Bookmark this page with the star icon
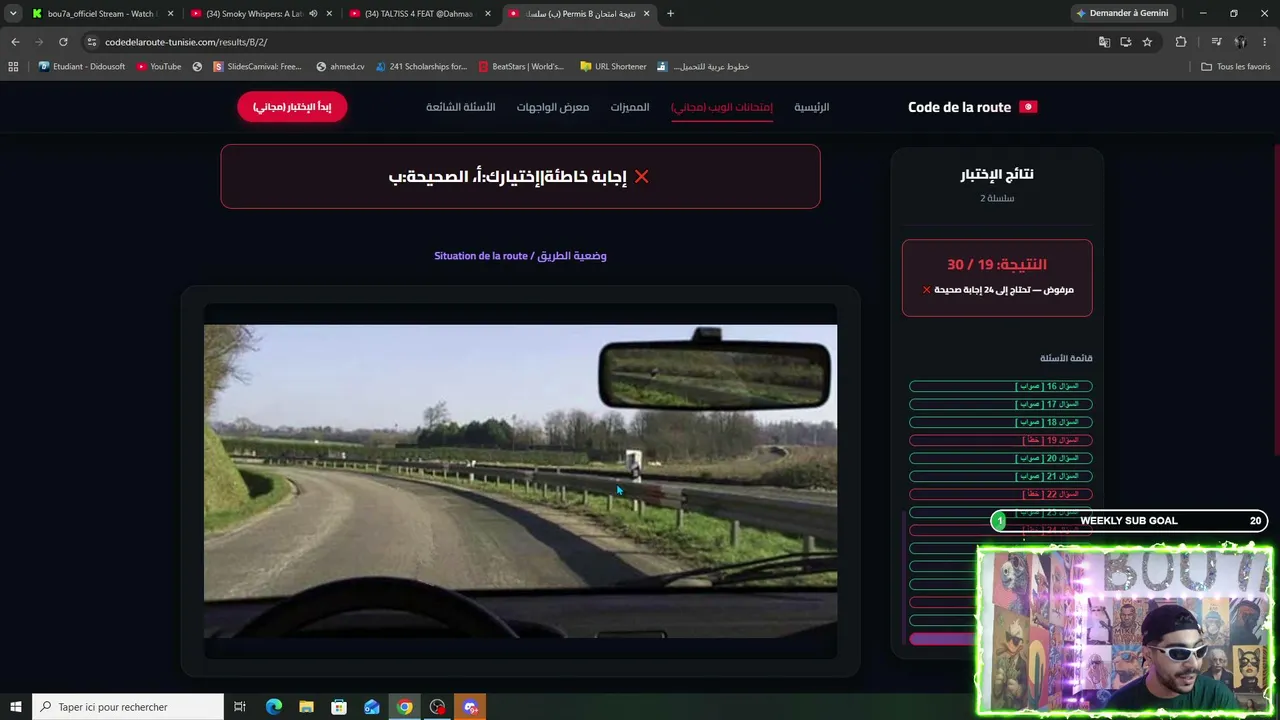The height and width of the screenshot is (720, 1280). point(1147,42)
